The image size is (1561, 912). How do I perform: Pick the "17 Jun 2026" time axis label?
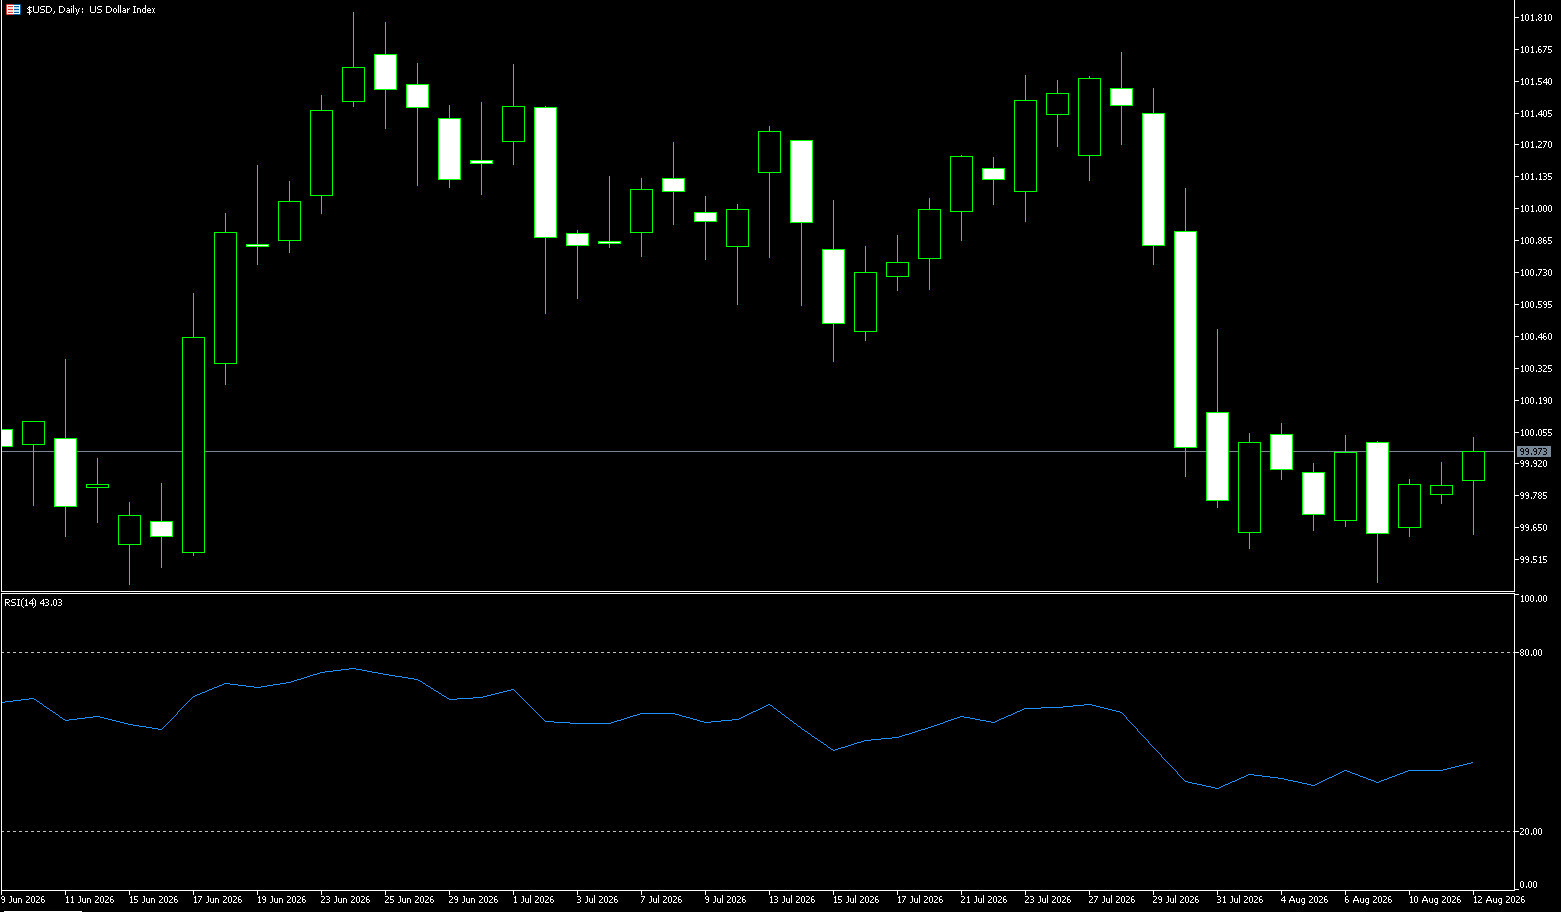(x=217, y=900)
